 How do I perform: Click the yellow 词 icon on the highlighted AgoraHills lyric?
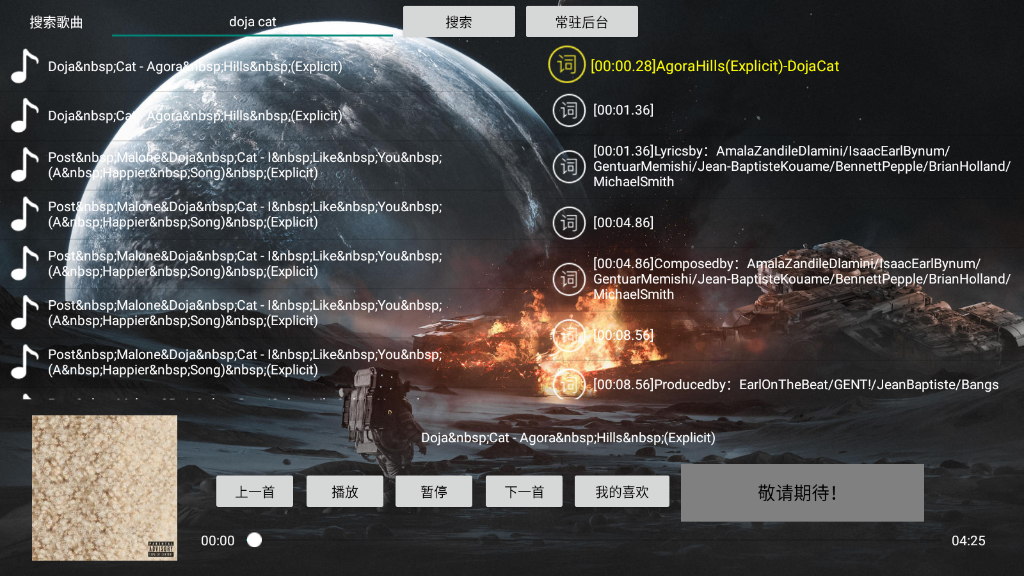568,64
